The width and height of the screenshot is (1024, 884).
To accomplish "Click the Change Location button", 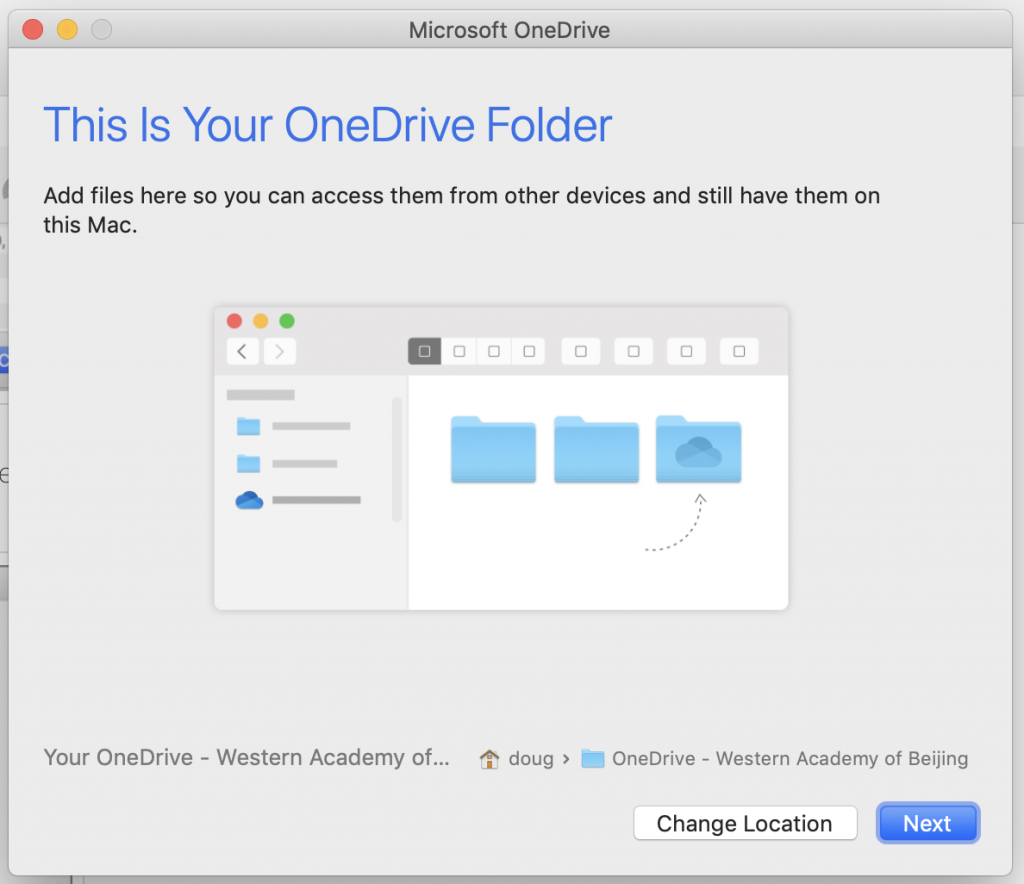I will pos(744,823).
